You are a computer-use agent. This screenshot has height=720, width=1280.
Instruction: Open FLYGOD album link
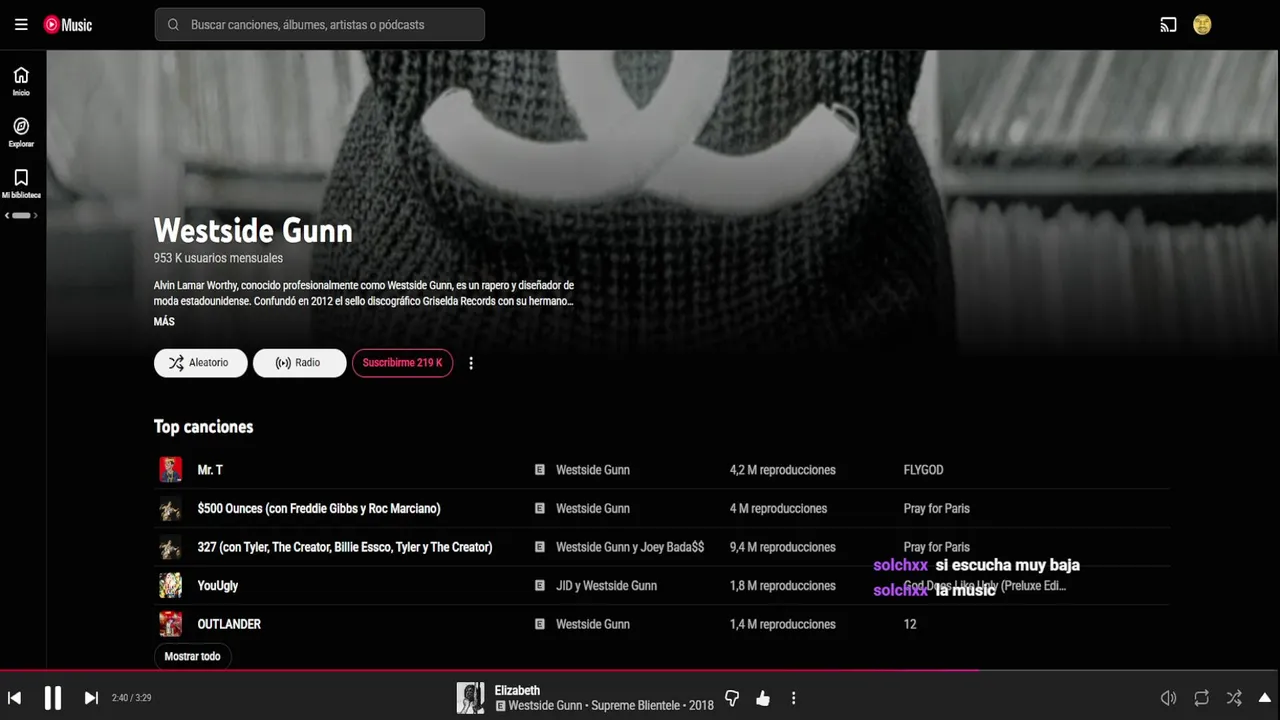coord(923,470)
